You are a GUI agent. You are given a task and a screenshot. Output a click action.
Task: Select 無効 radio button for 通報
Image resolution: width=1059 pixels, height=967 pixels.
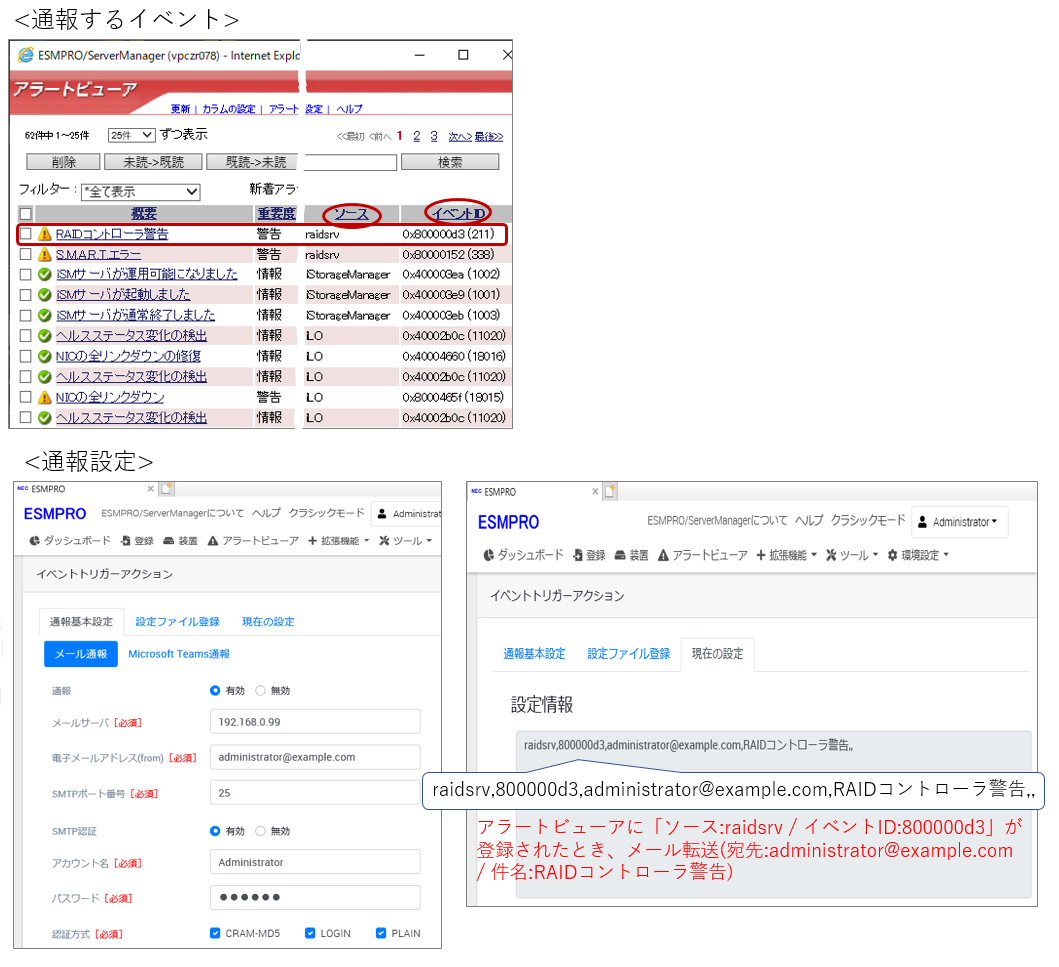[x=261, y=690]
